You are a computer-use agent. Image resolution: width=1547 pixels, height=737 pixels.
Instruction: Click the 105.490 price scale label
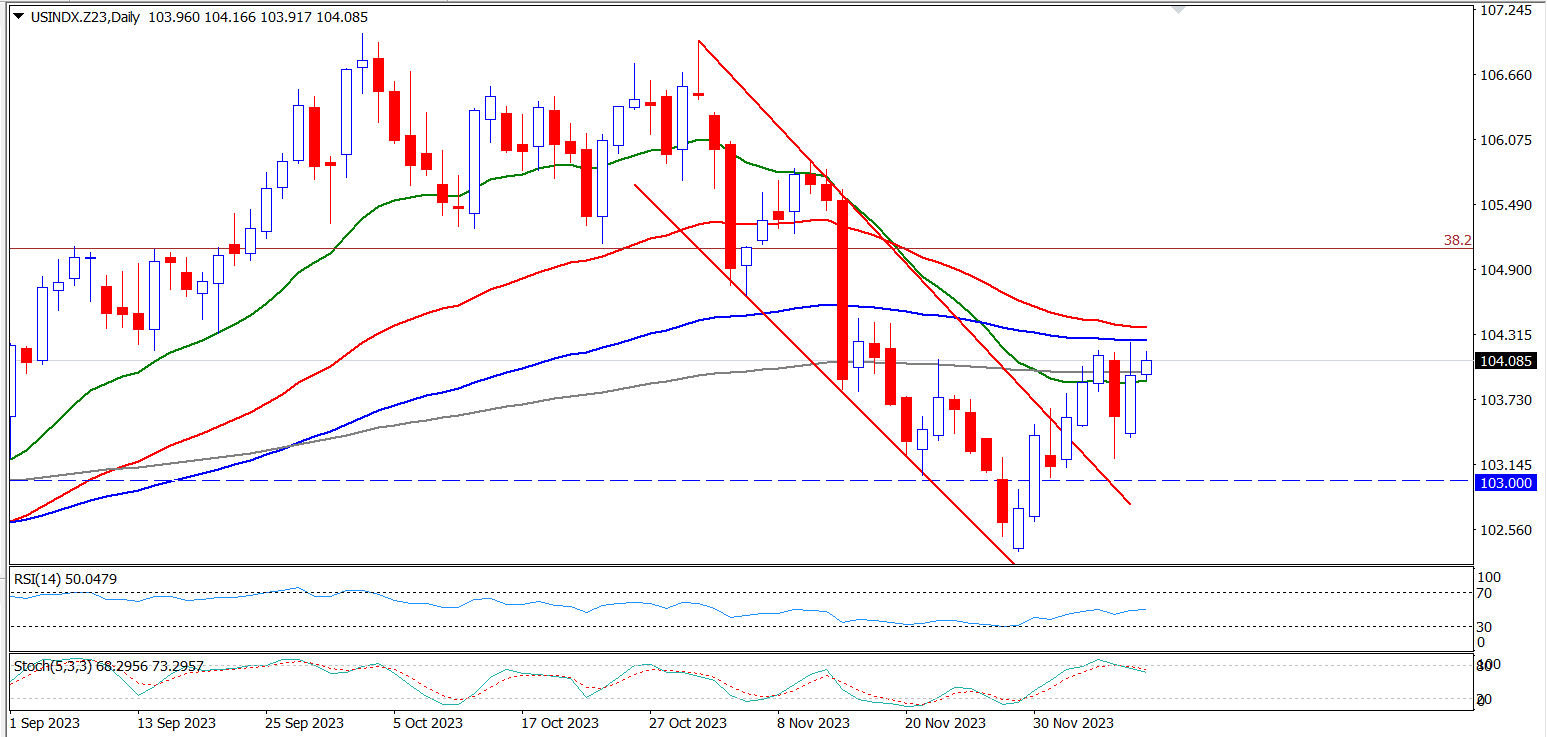1505,205
